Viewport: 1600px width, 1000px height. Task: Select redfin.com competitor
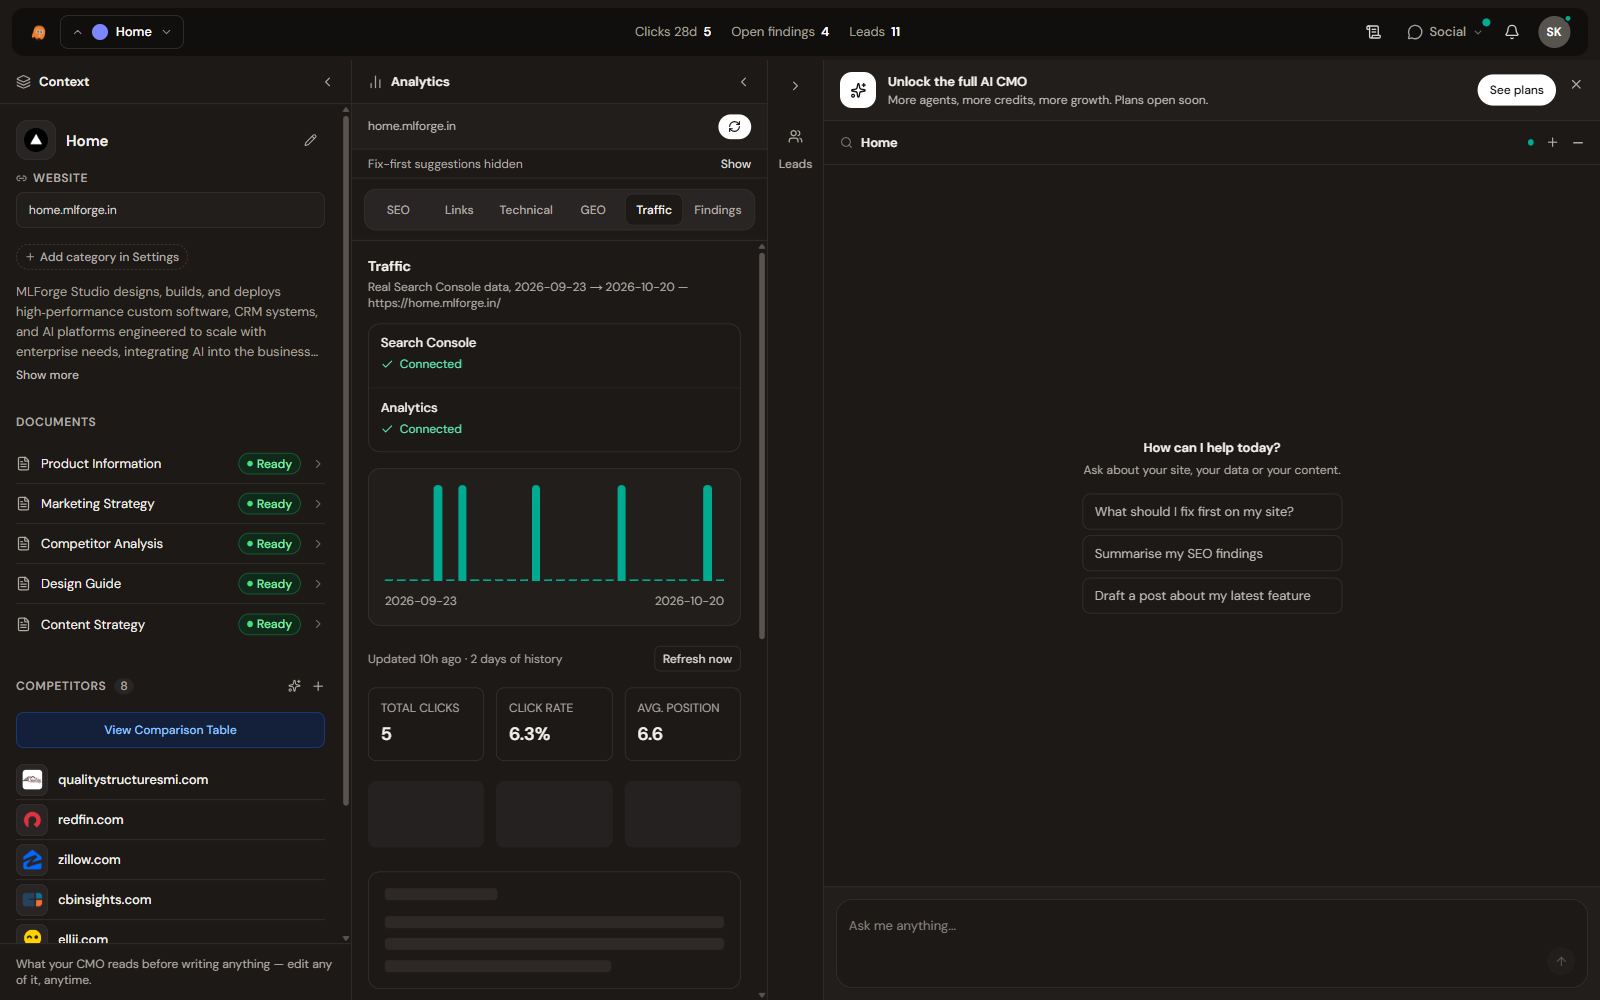click(170, 820)
